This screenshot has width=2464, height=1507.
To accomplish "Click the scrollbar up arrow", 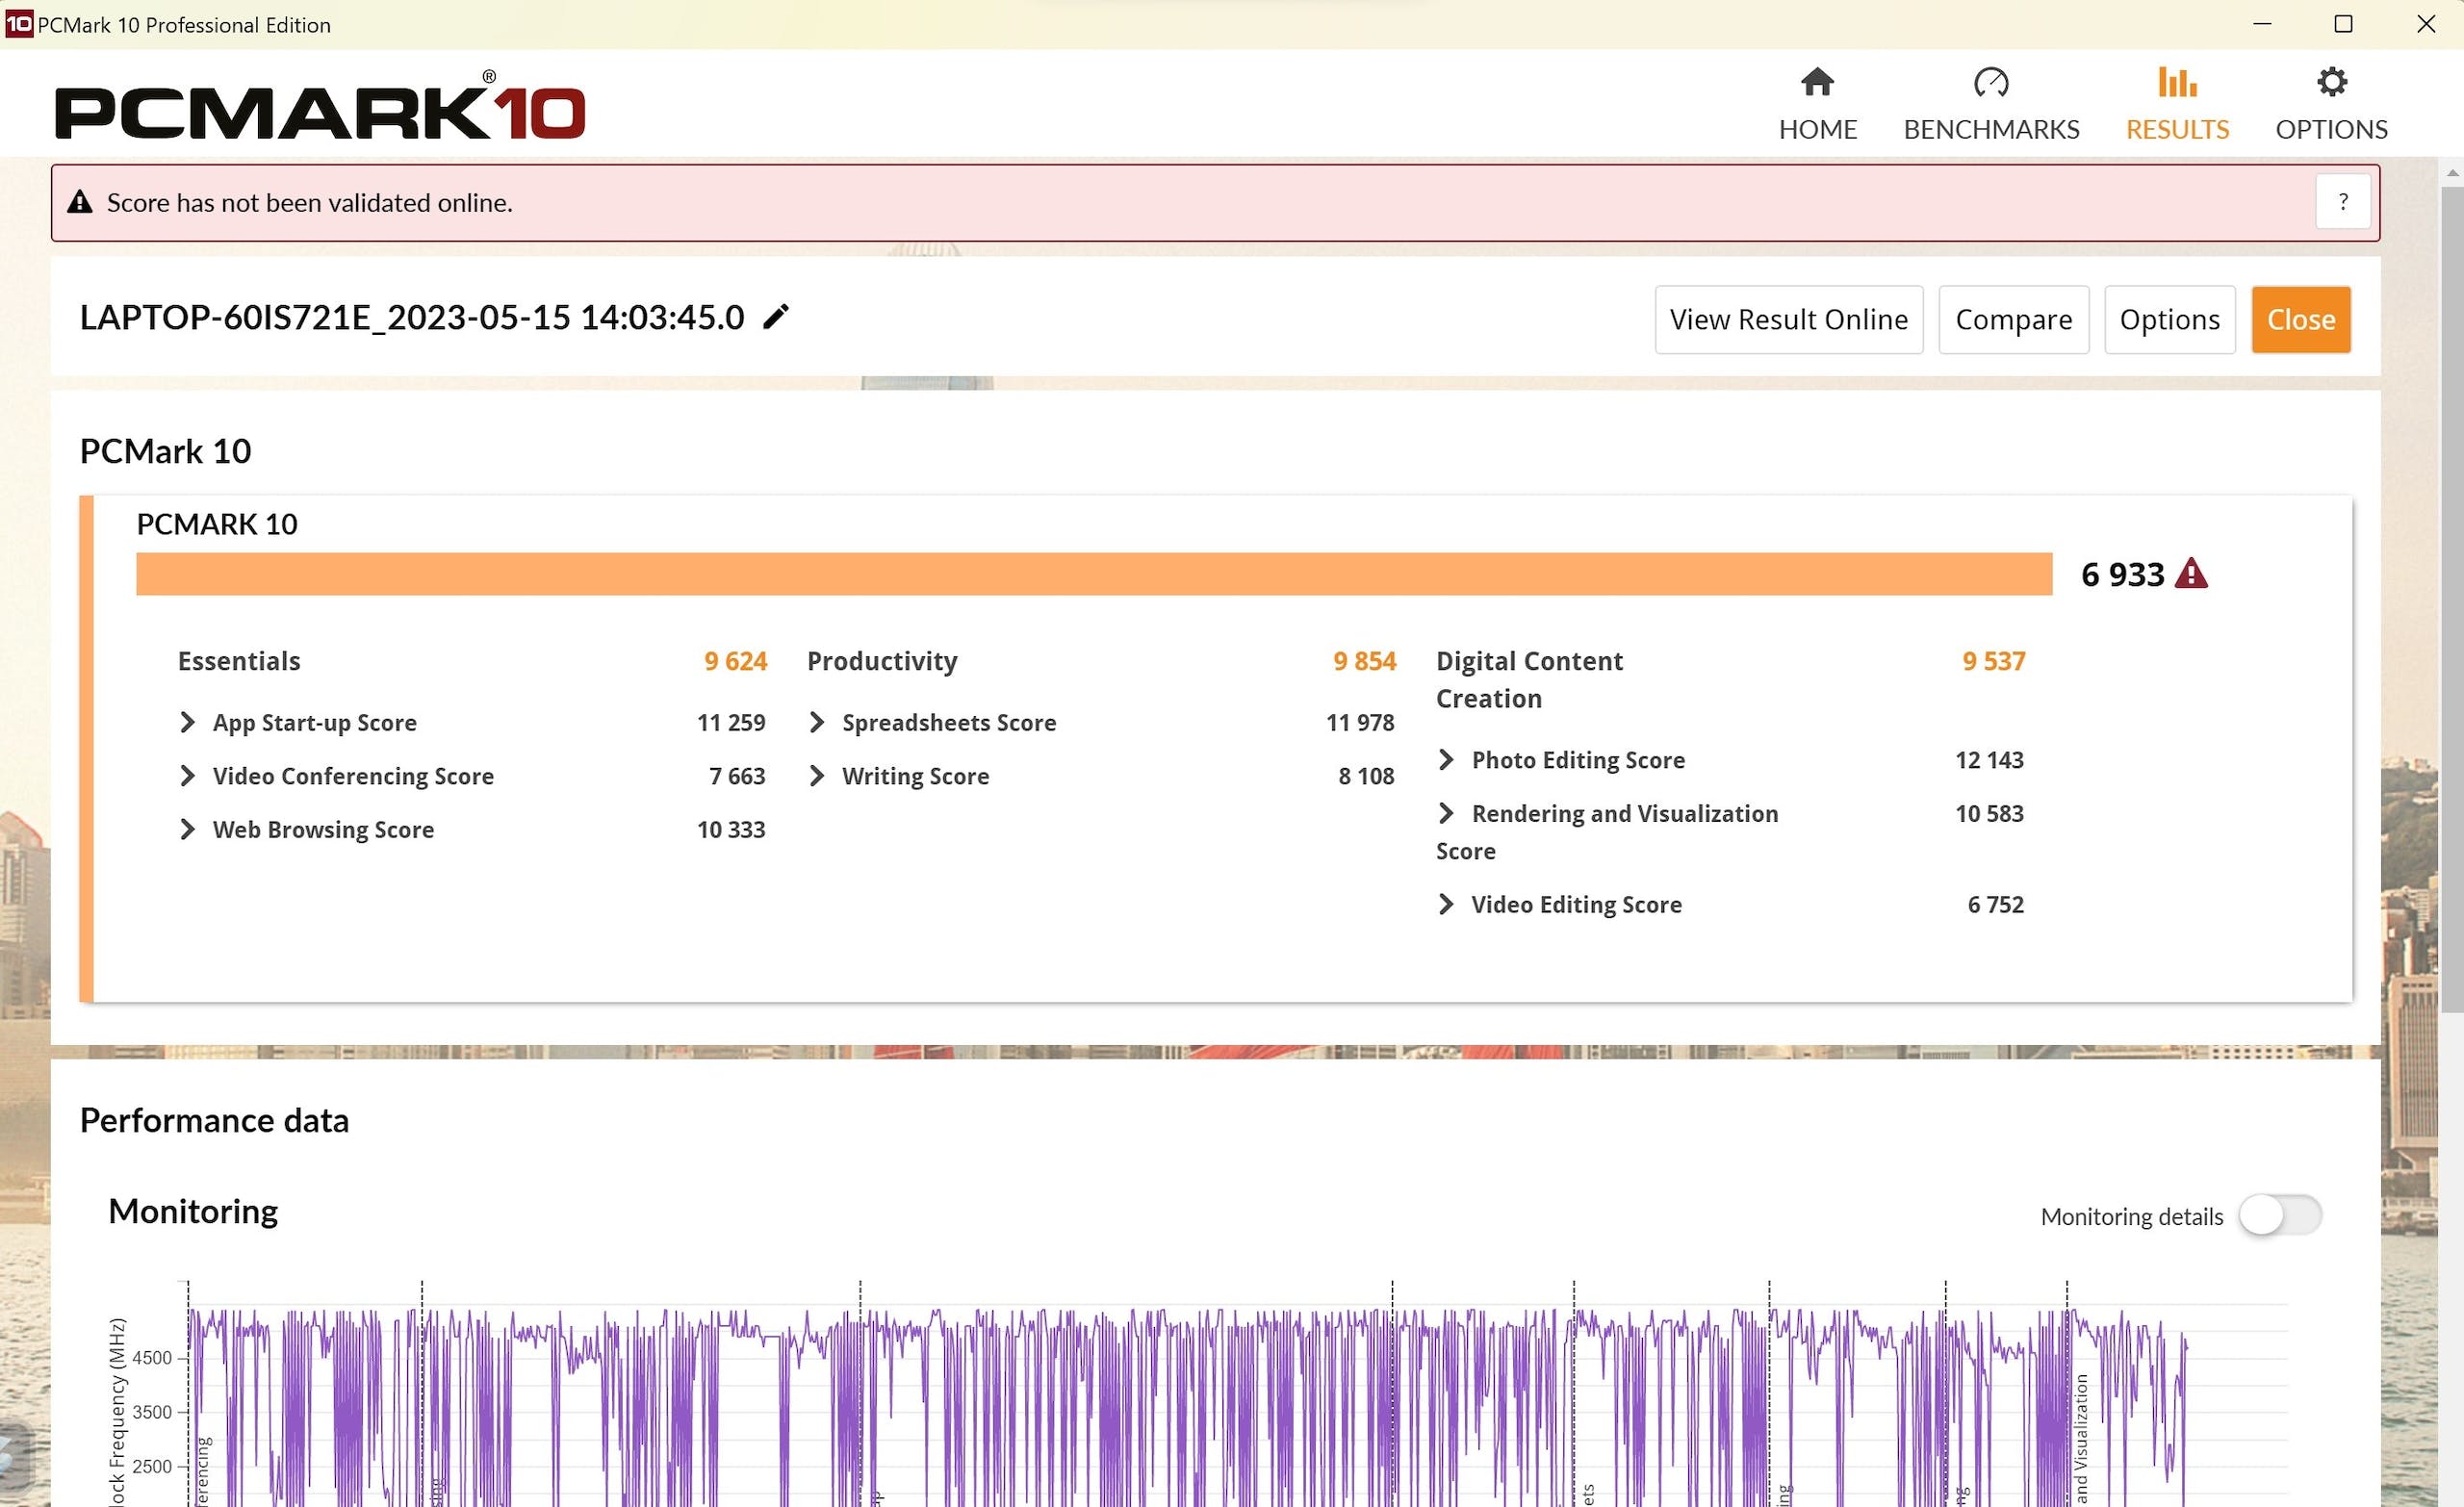I will tap(2451, 173).
